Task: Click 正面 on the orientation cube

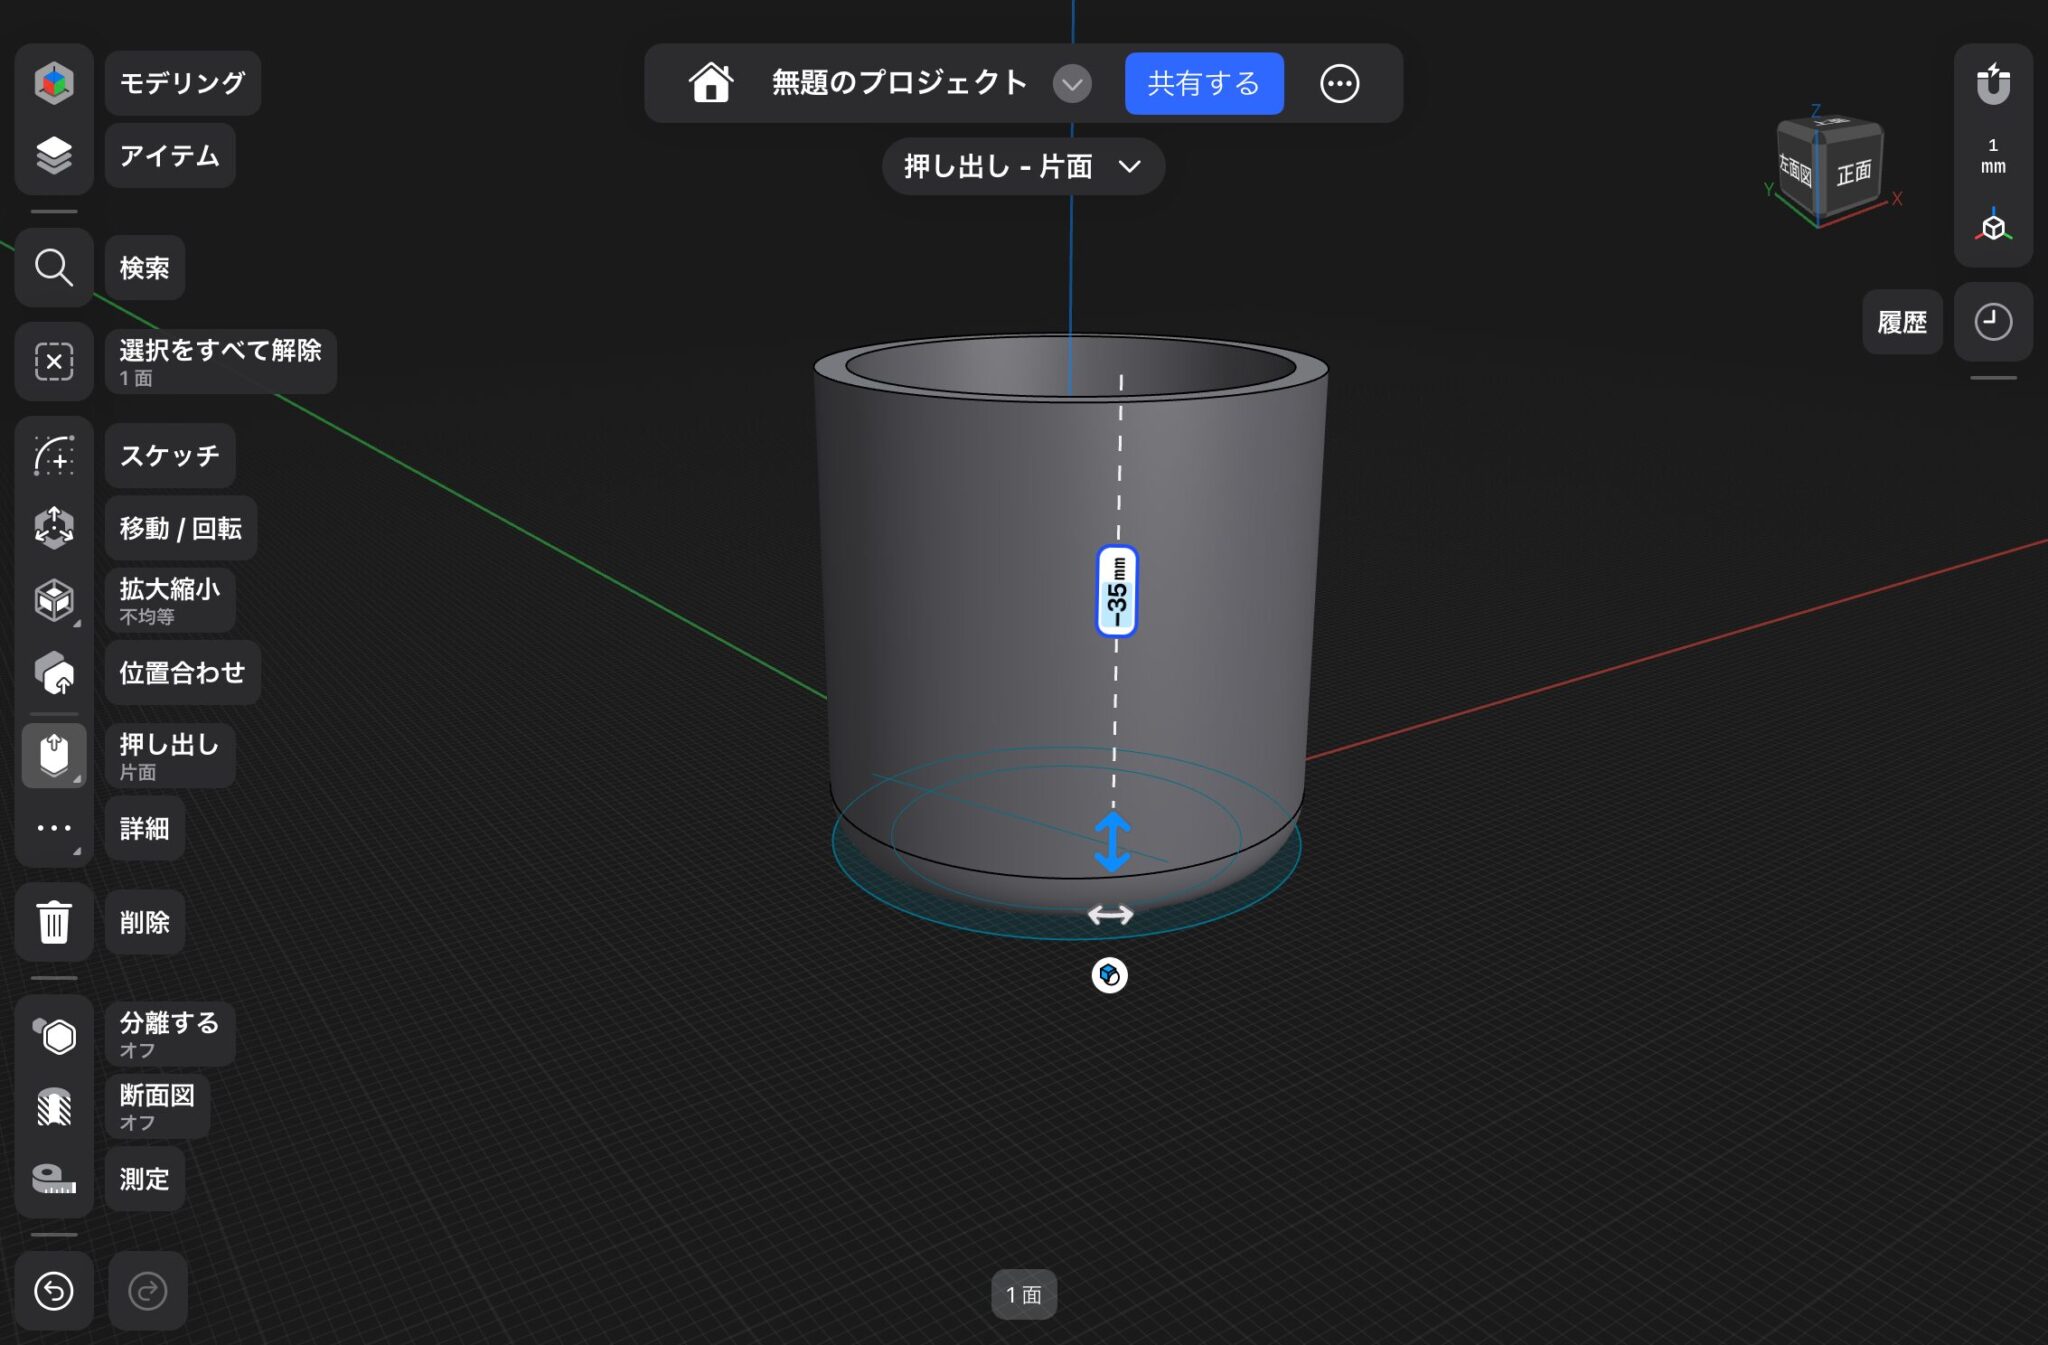Action: coord(1855,172)
